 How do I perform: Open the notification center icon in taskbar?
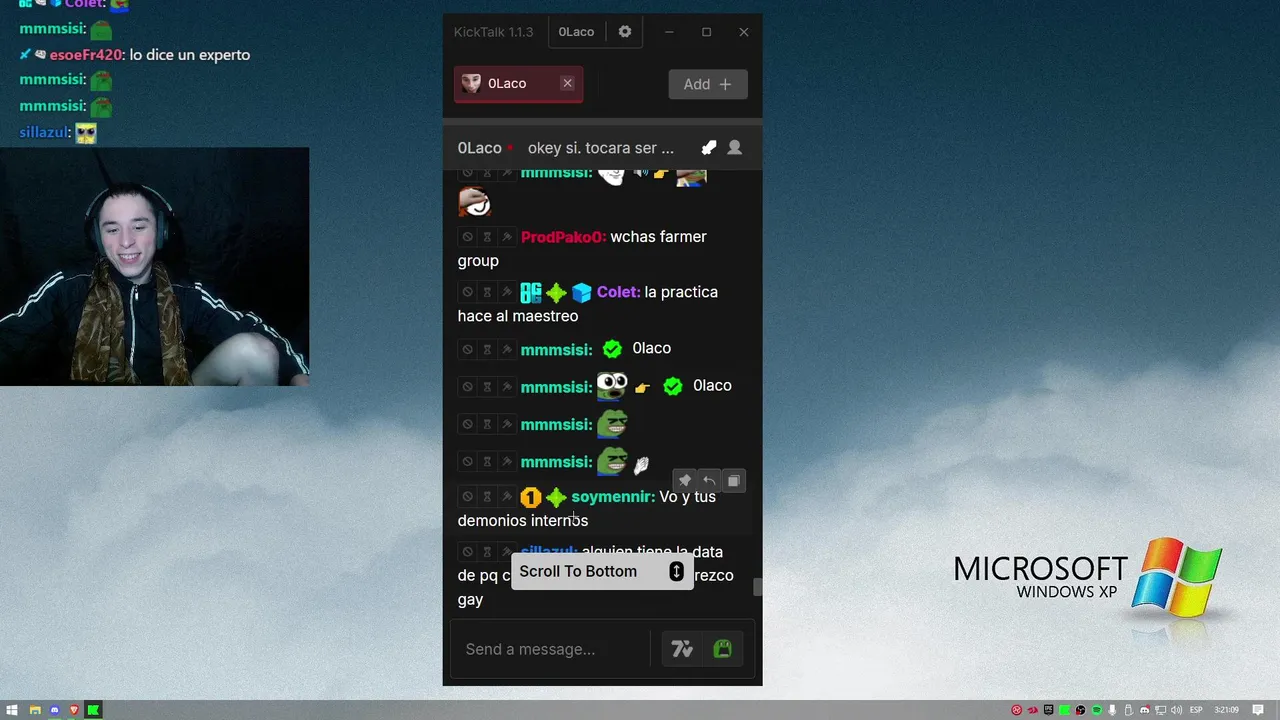click(x=1258, y=710)
